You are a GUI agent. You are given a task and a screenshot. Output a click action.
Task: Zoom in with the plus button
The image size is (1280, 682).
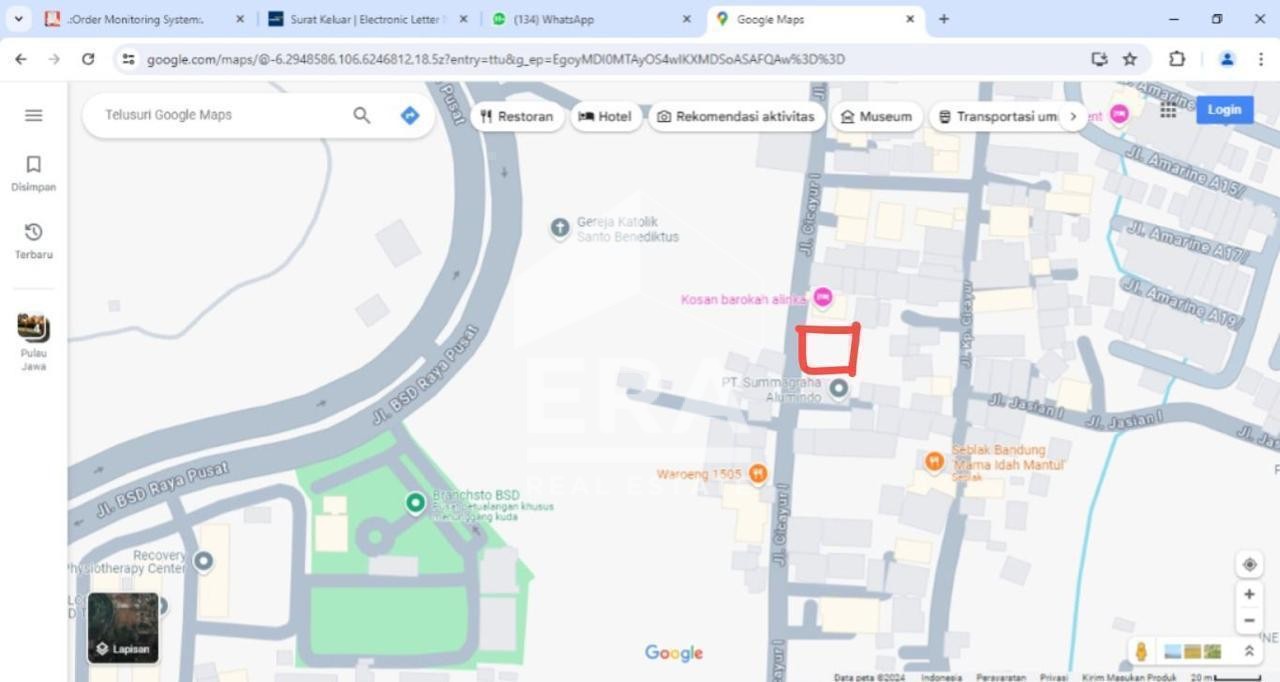tap(1249, 594)
